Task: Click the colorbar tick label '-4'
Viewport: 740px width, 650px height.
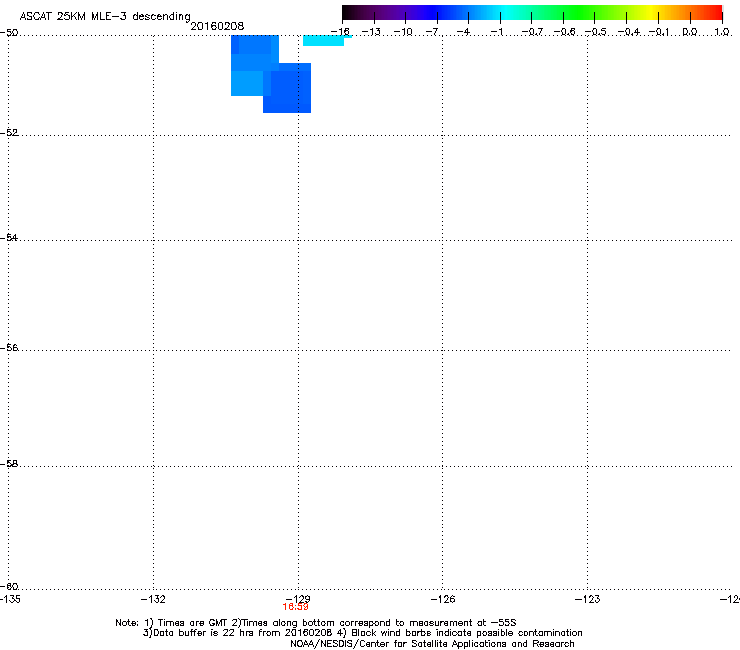Action: click(x=464, y=32)
